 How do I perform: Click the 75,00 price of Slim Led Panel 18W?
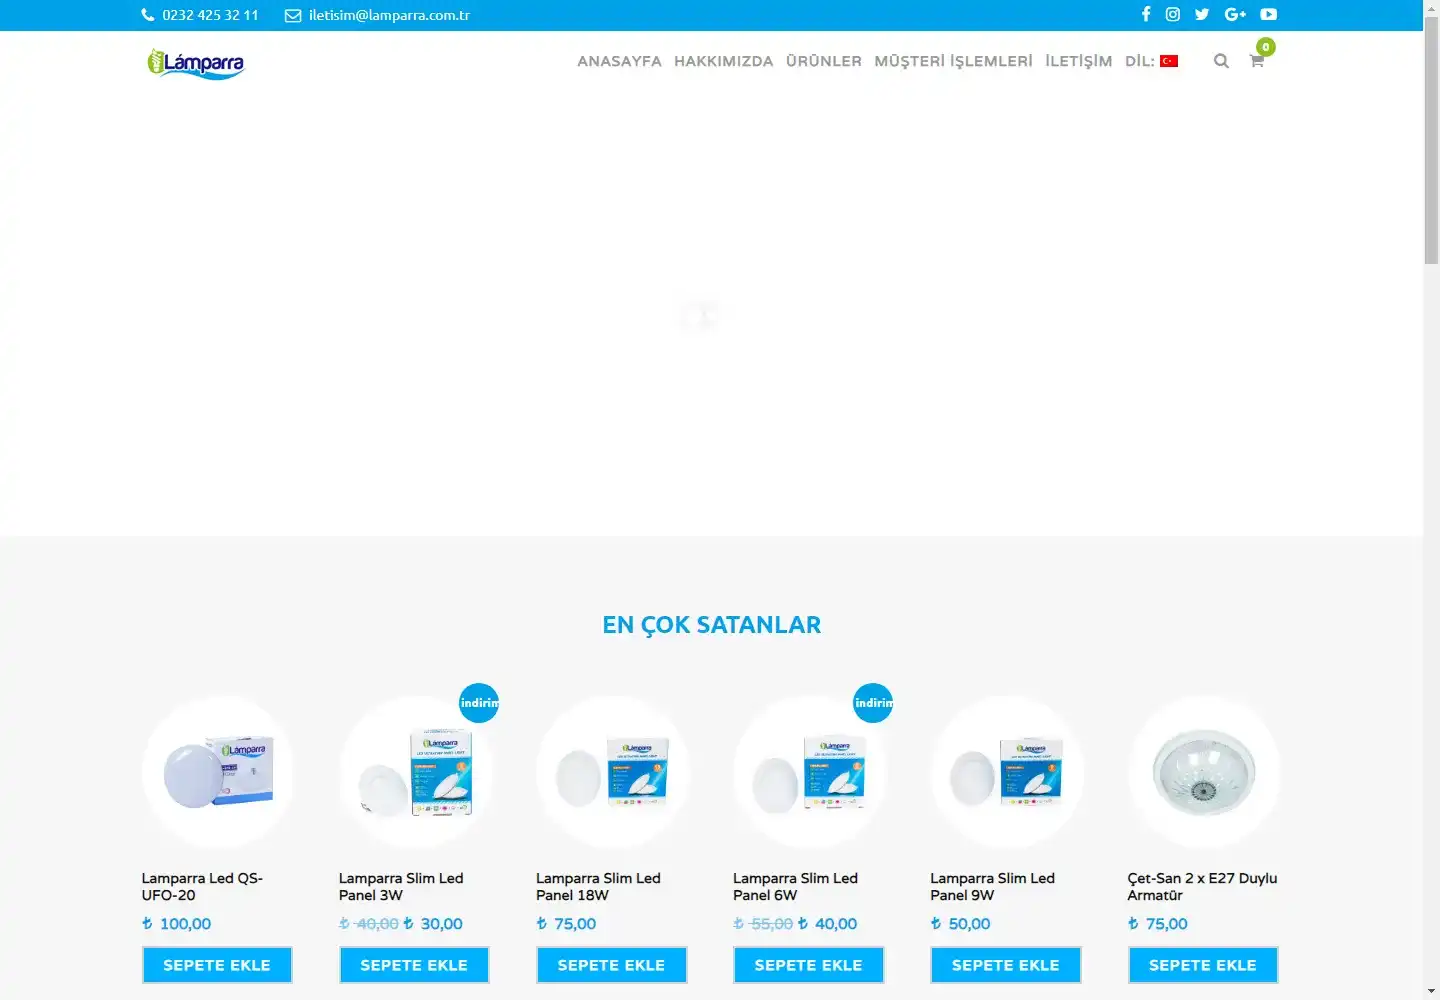point(567,924)
